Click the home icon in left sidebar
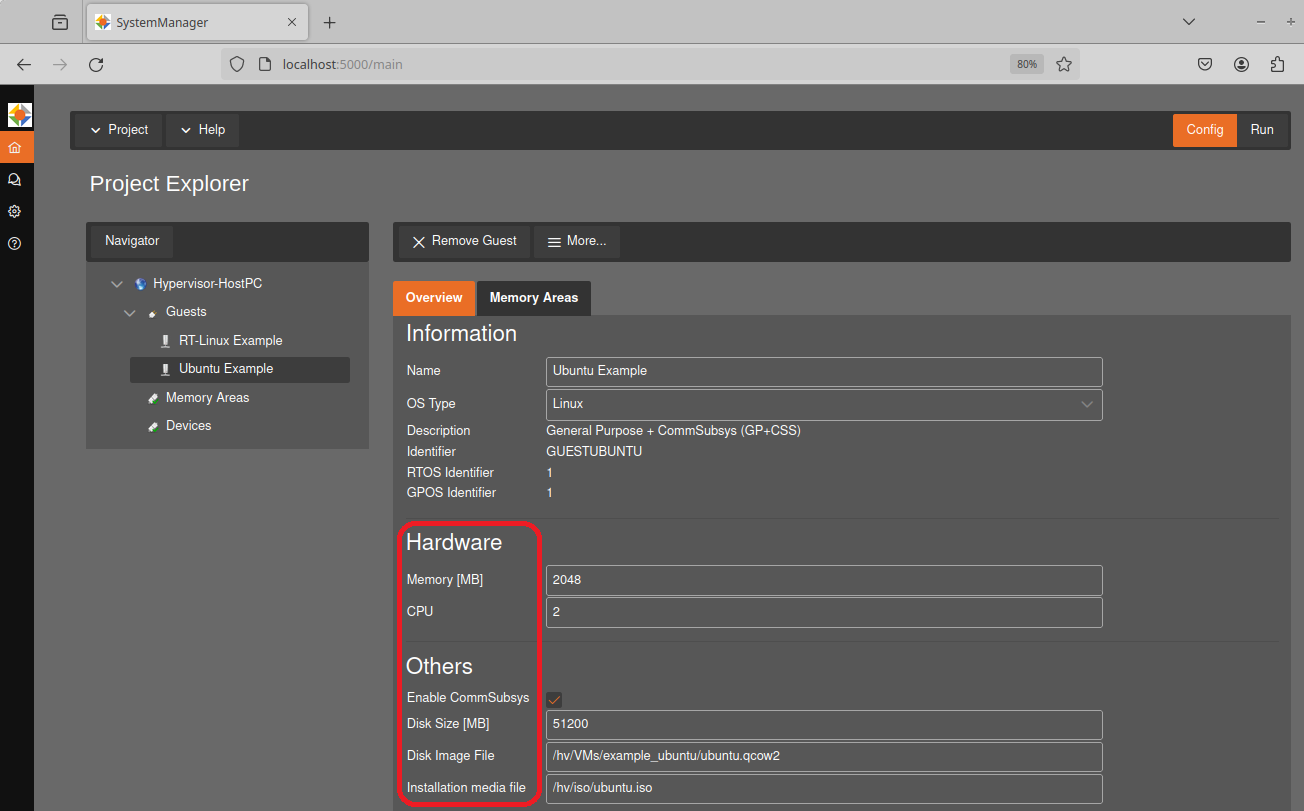Image resolution: width=1304 pixels, height=811 pixels. tap(15, 148)
